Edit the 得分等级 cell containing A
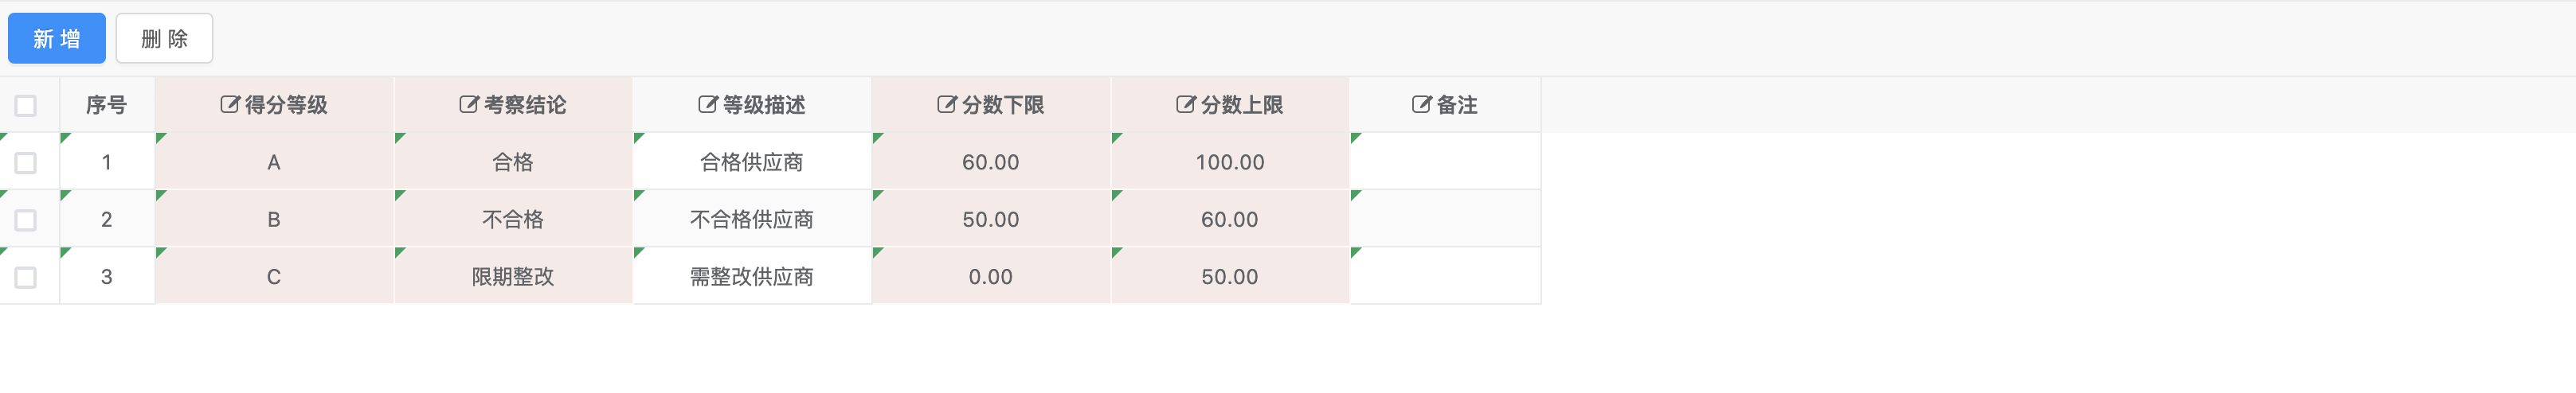The width and height of the screenshot is (2576, 393). pyautogui.click(x=274, y=162)
